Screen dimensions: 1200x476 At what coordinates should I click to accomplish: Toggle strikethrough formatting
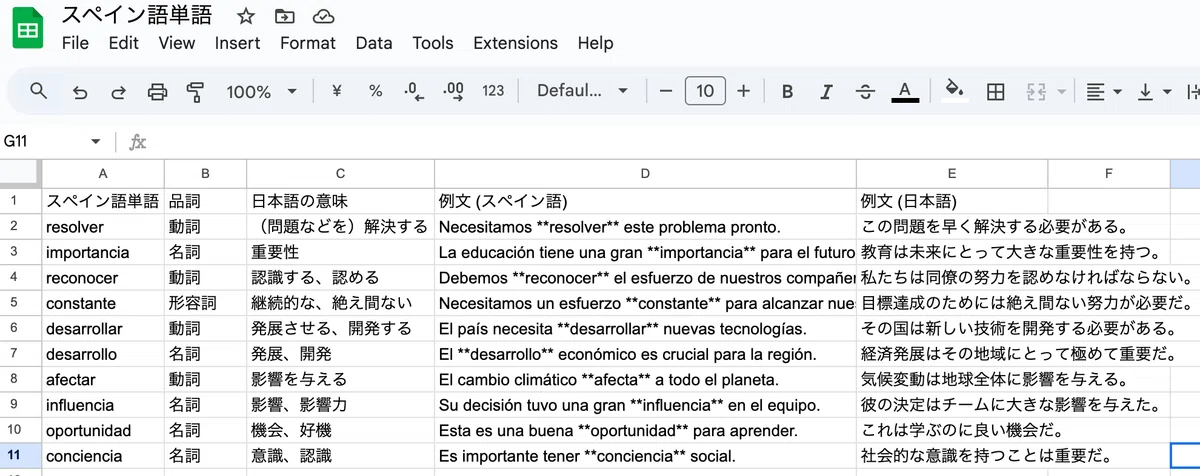[865, 92]
